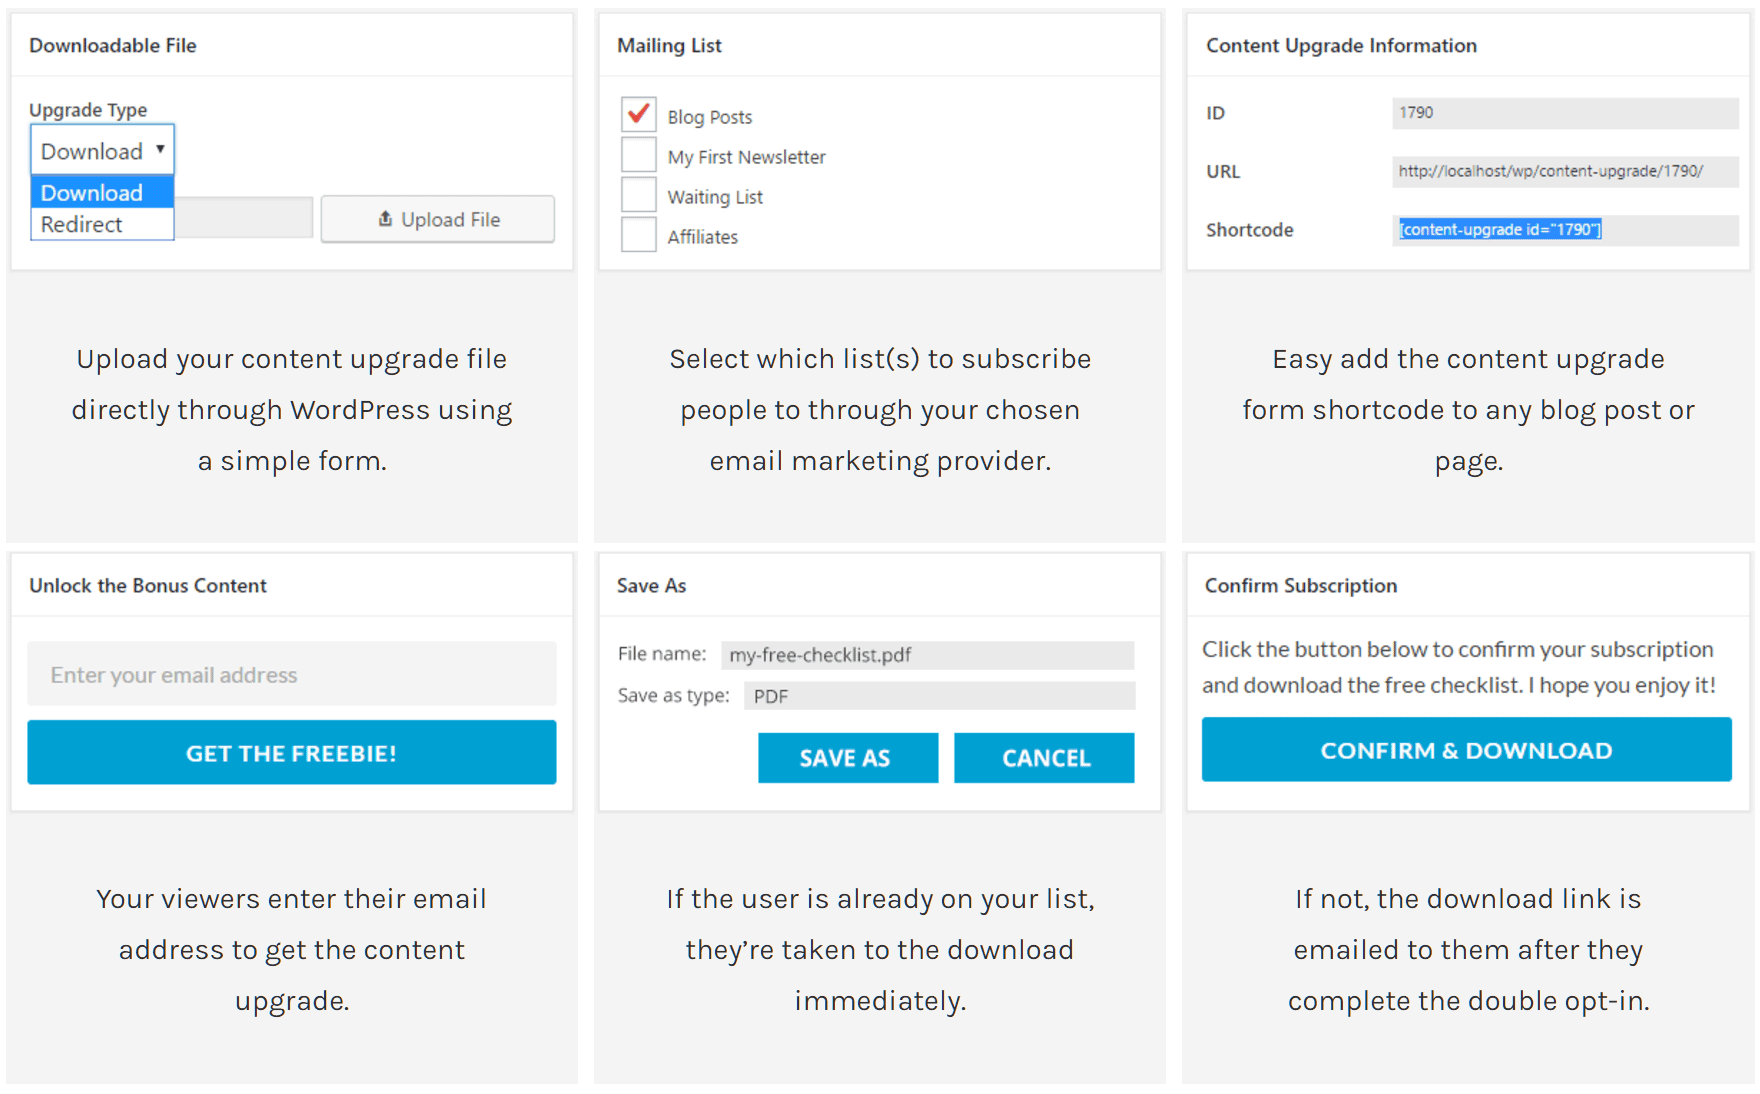Click the "GET THE FREEBIE!" button
Screen dimensions: 1760x1094
point(291,753)
